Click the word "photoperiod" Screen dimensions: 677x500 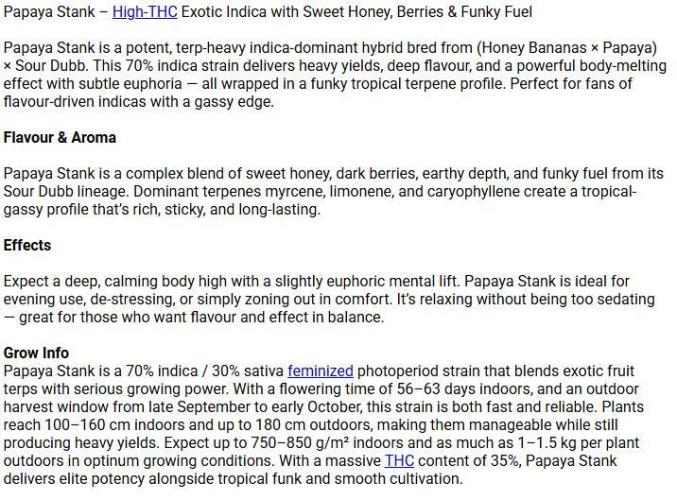coord(399,371)
